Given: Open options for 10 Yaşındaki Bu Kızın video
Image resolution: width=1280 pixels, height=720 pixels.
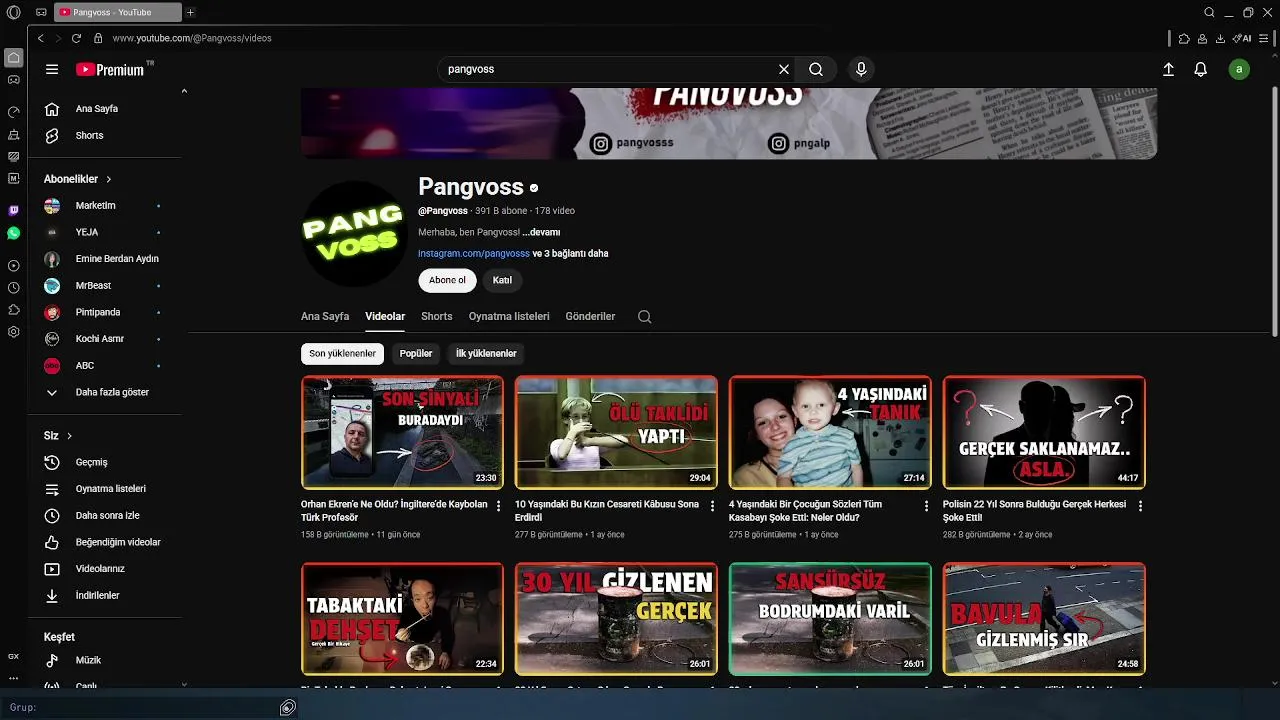Looking at the screenshot, I should tap(712, 506).
